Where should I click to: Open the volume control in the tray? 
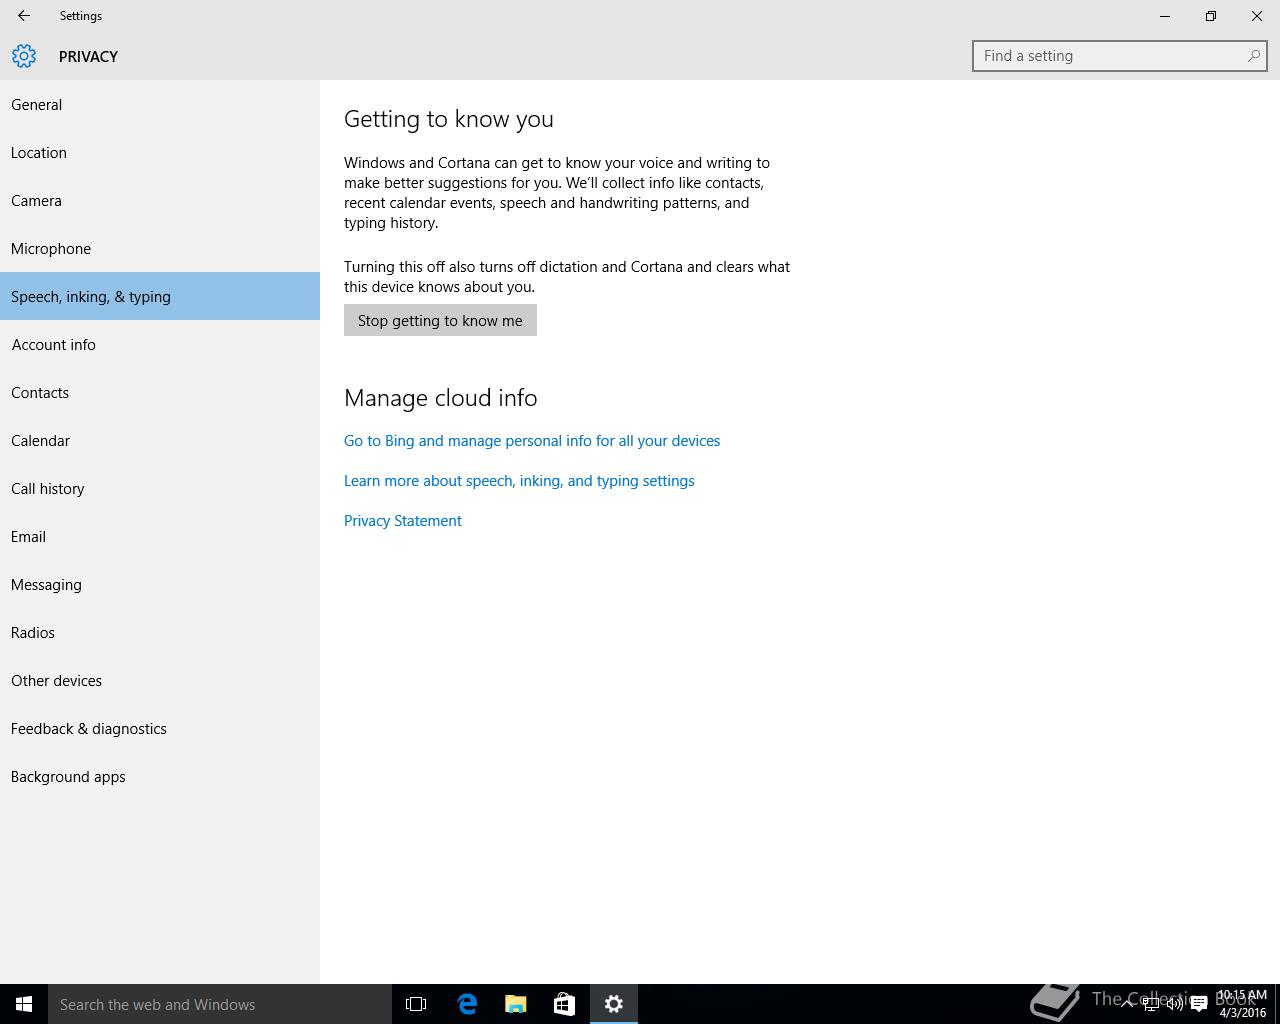1175,1004
